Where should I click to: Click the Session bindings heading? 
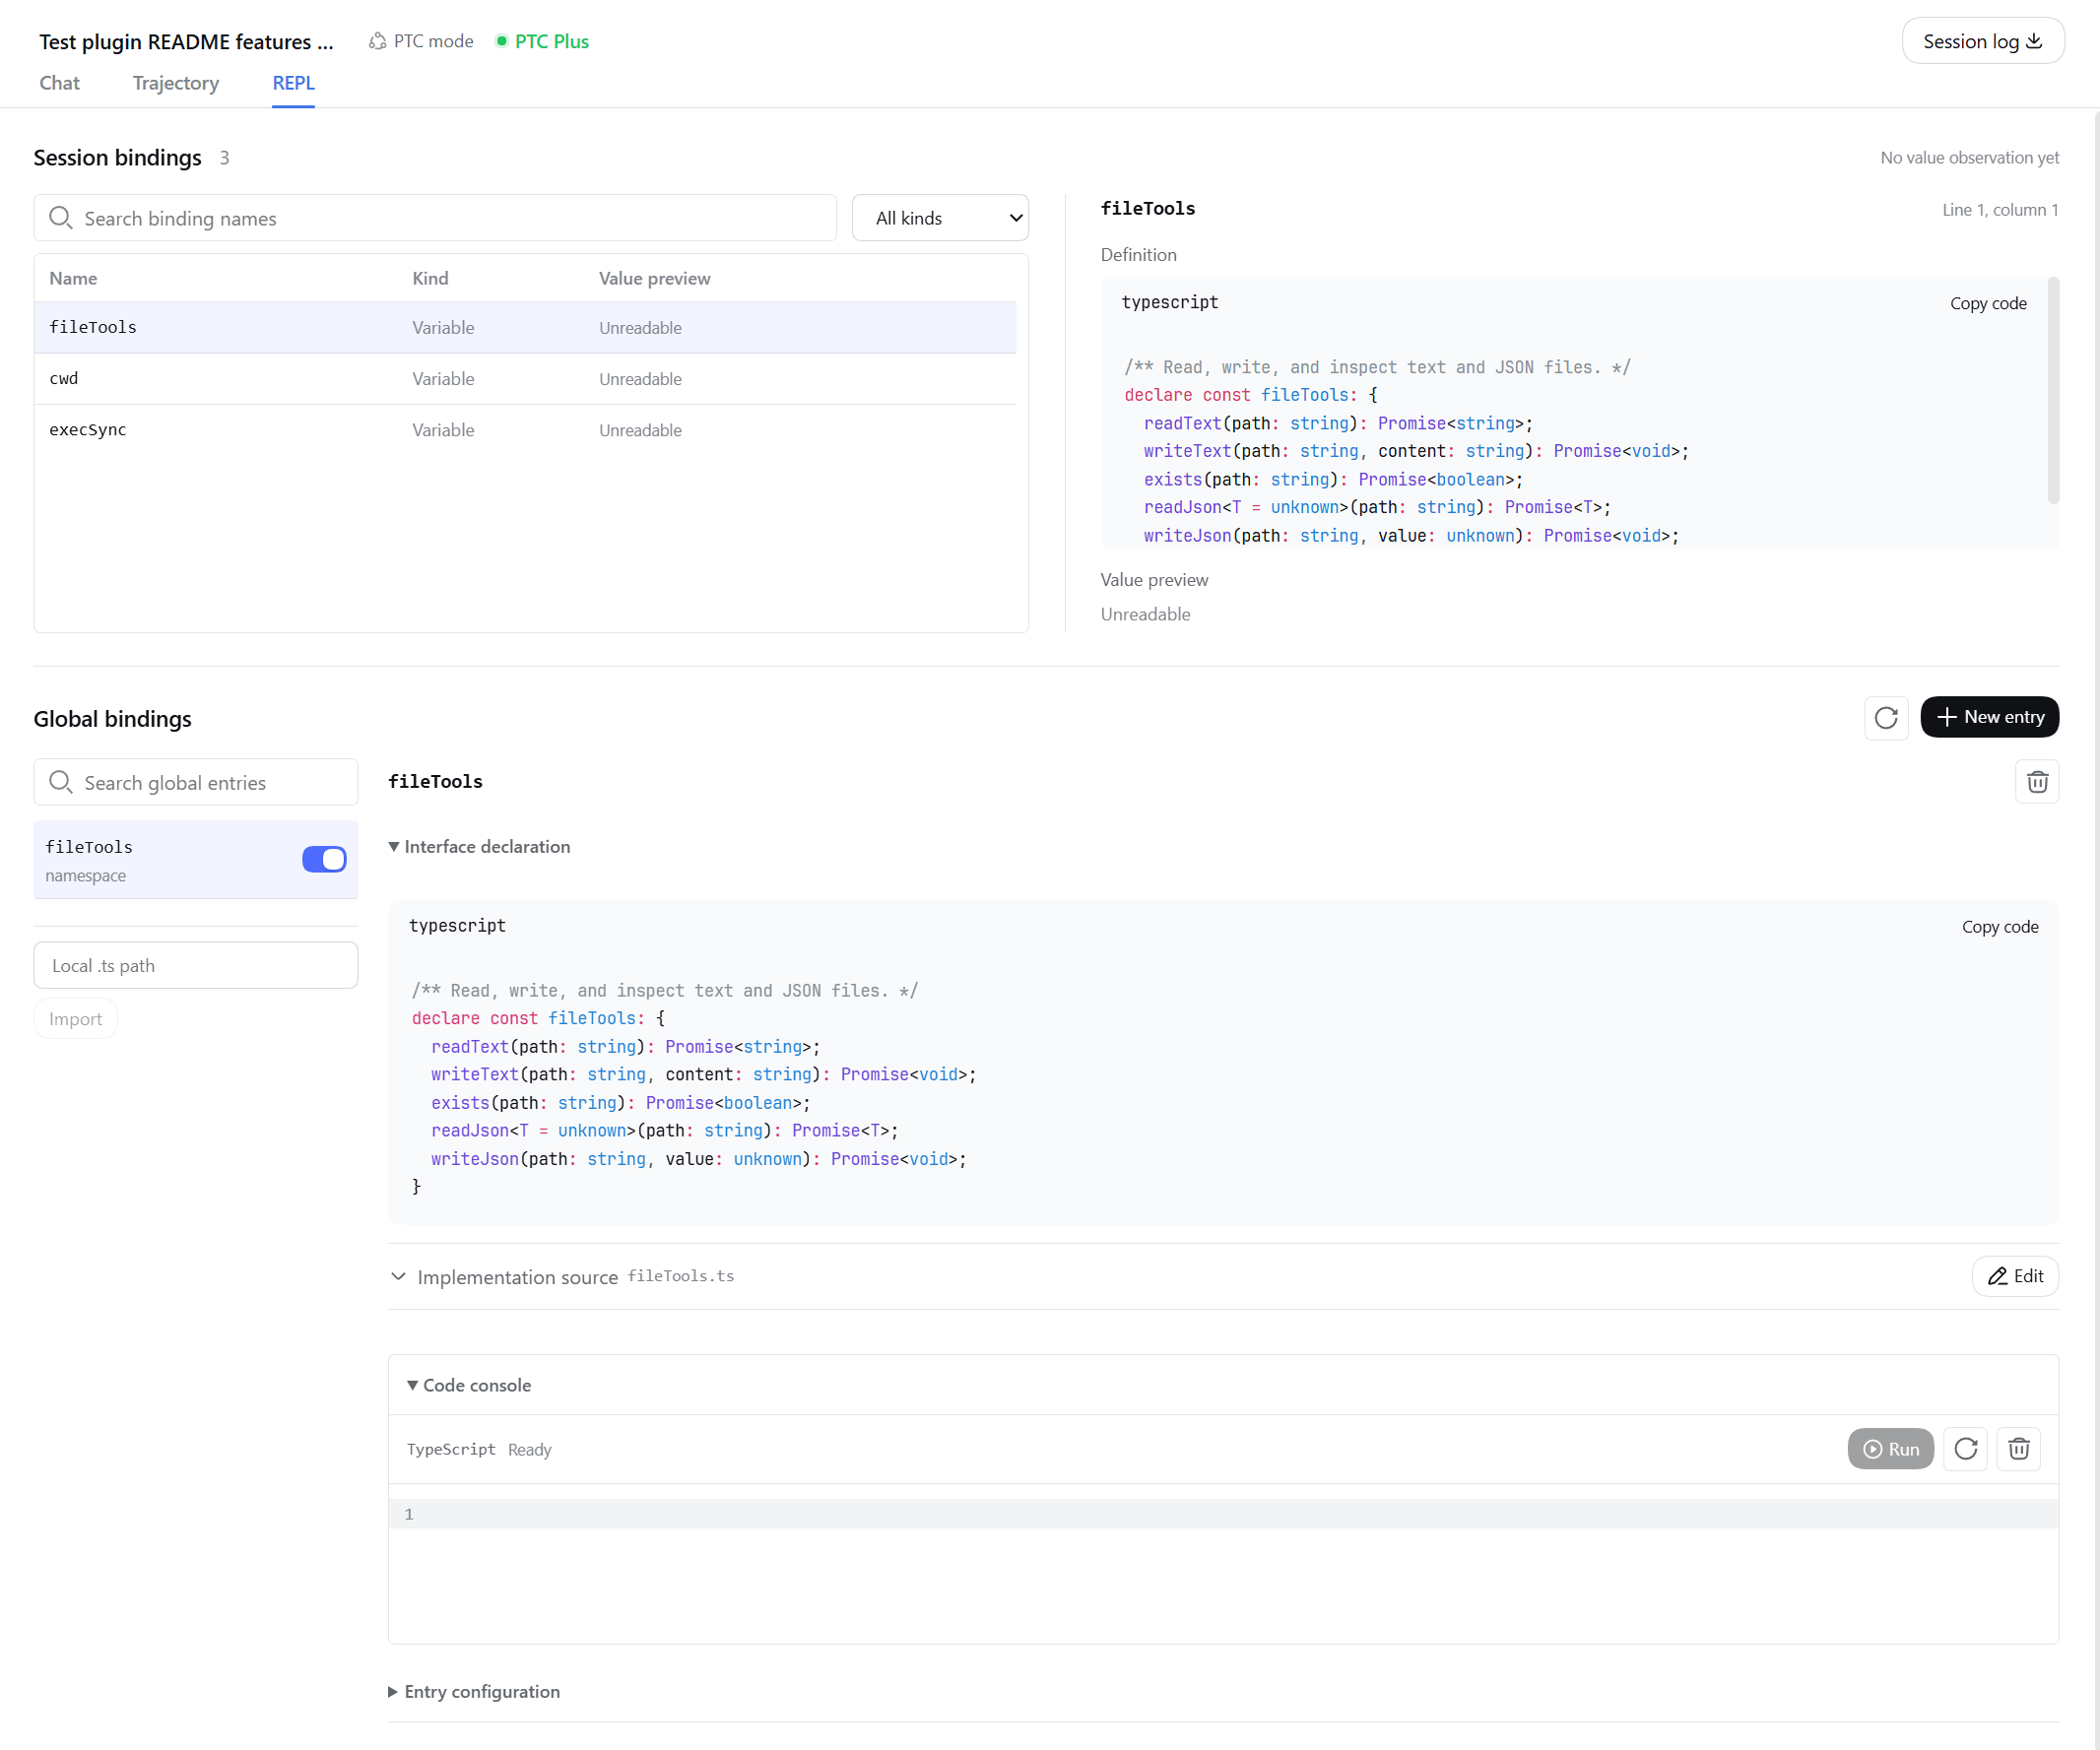click(117, 158)
